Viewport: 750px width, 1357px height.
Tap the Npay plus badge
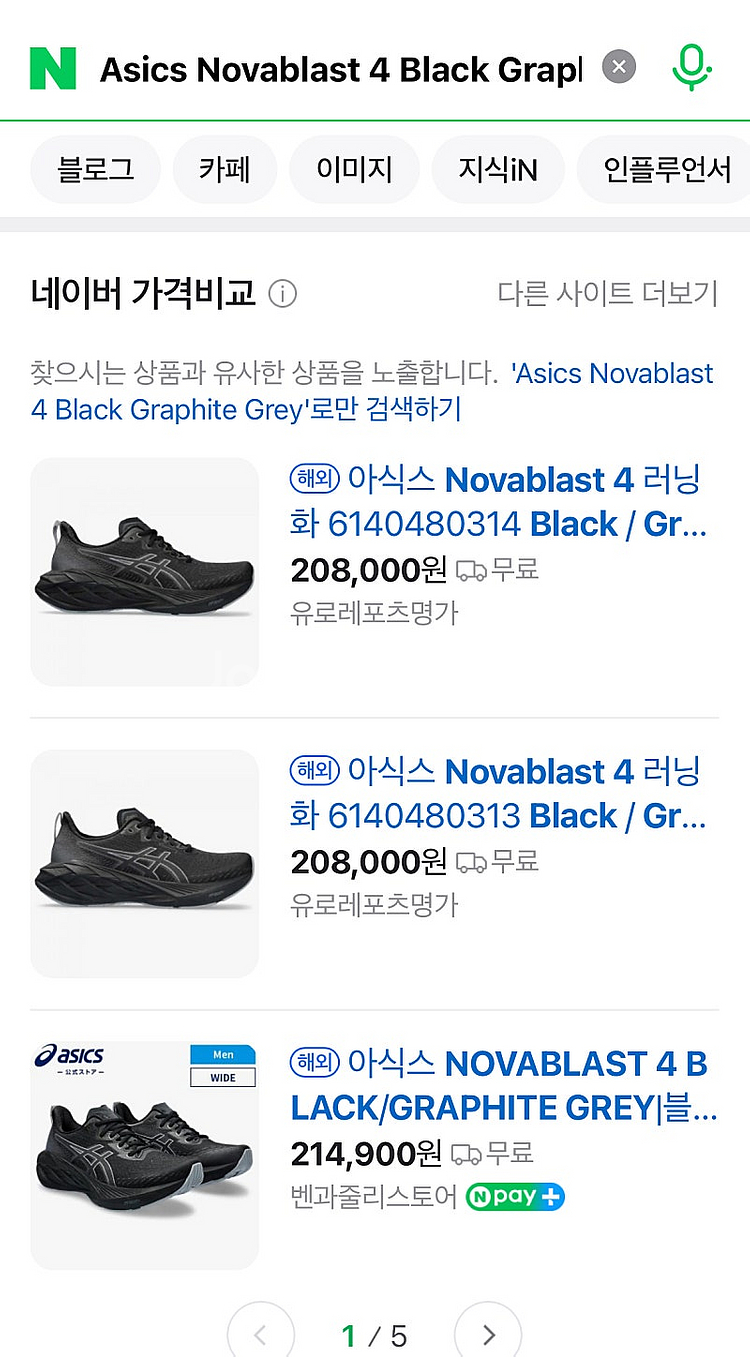pos(515,1196)
